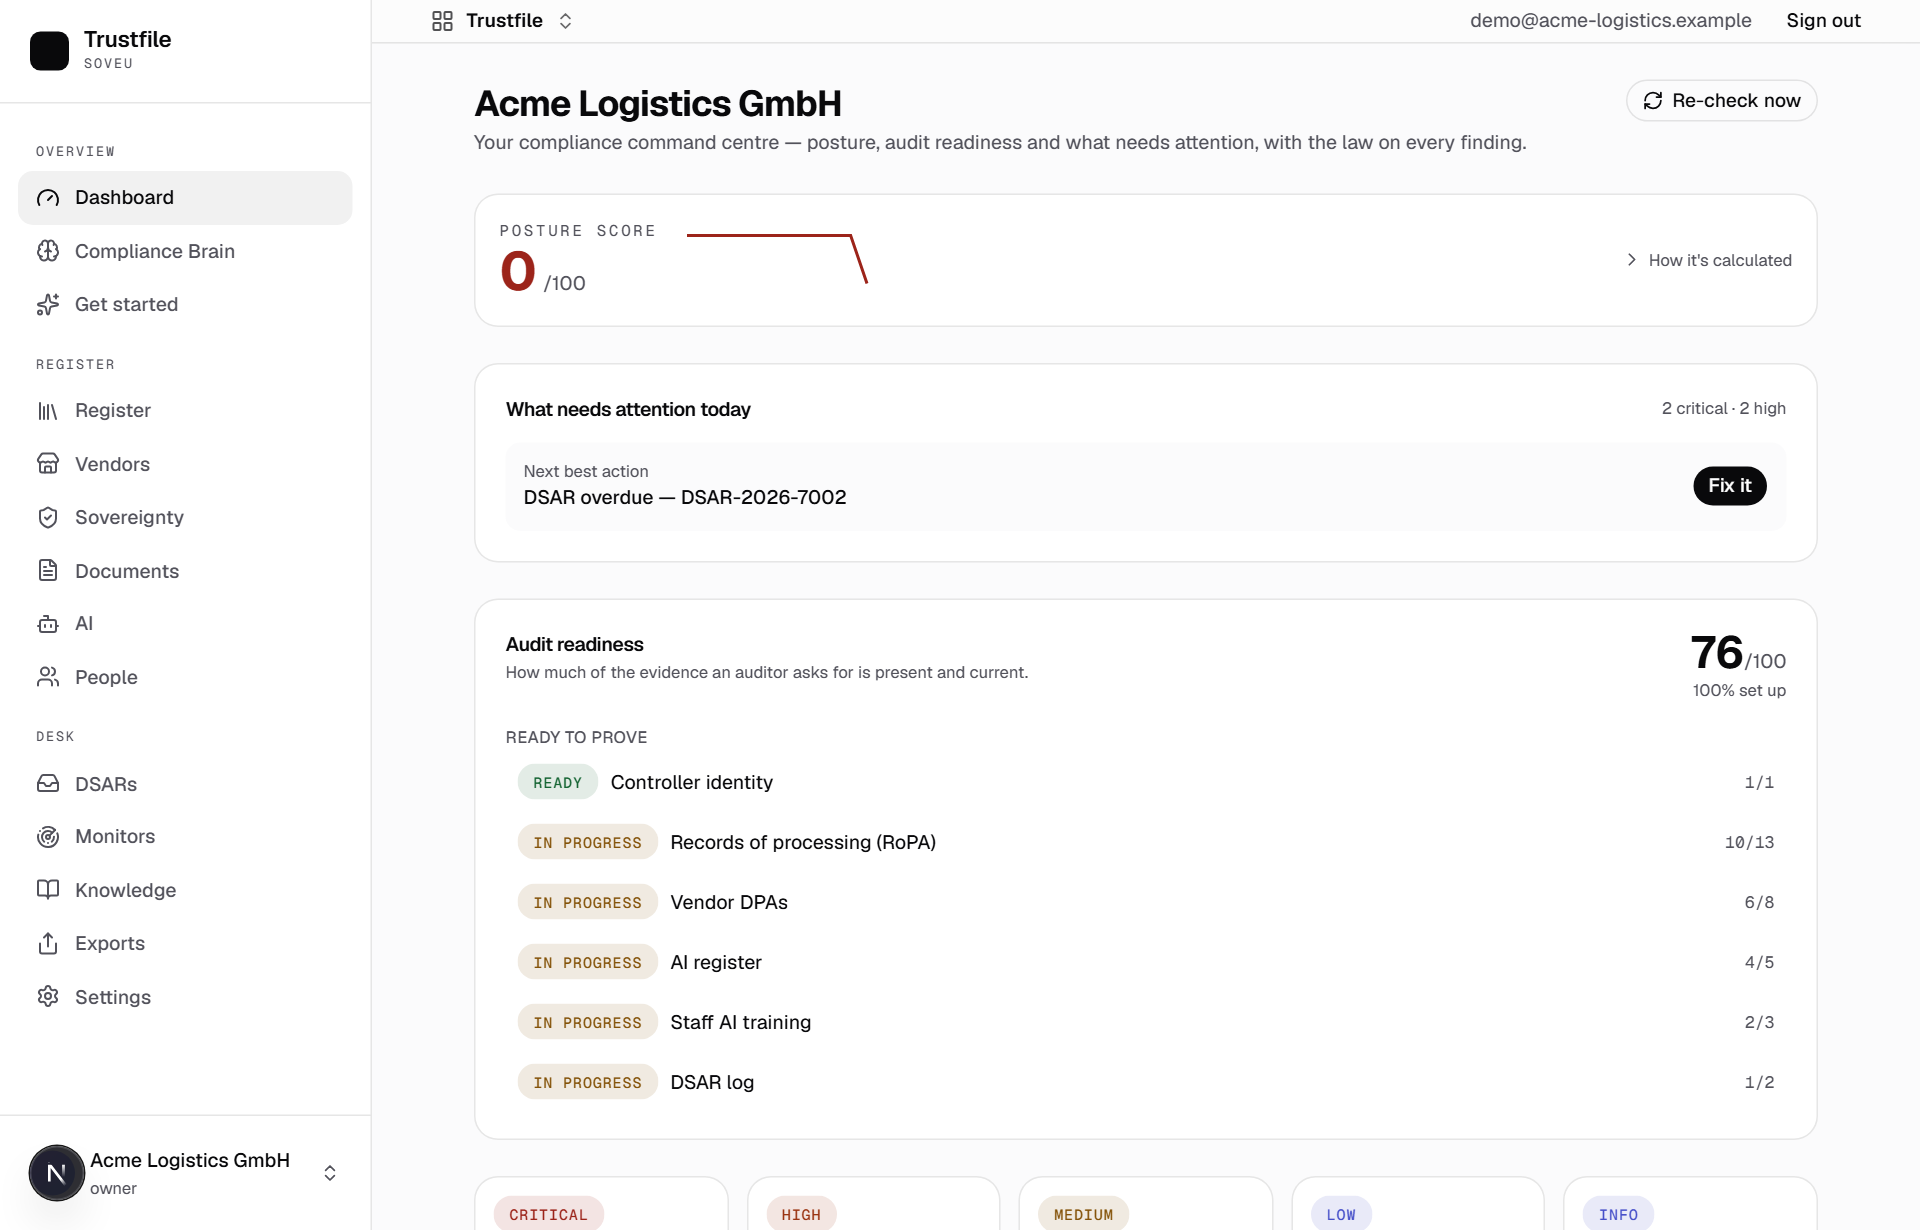Open Register from the sidebar
This screenshot has height=1230, width=1920.
[185, 411]
